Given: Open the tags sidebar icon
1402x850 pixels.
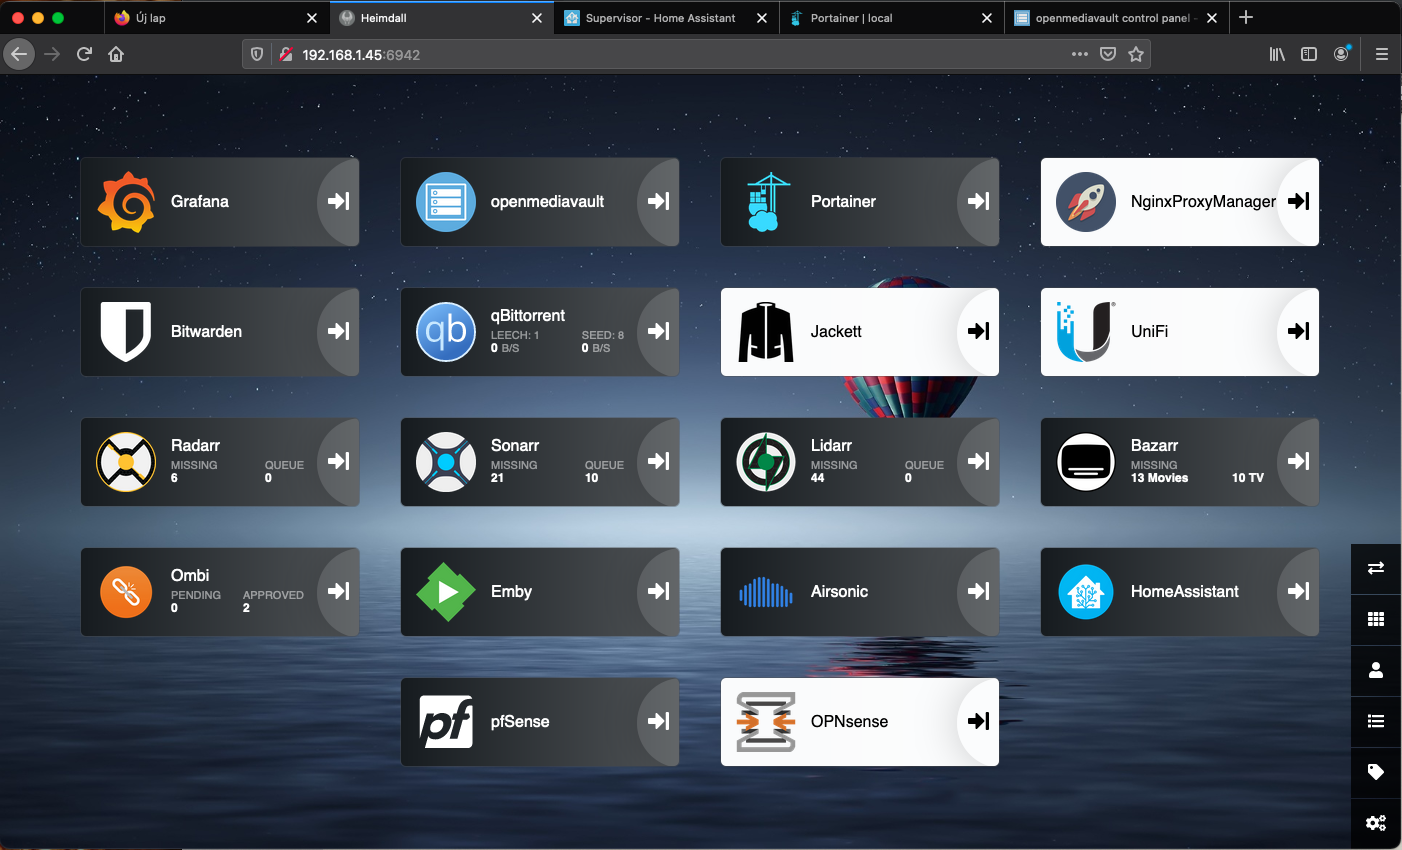Looking at the screenshot, I should [1376, 772].
